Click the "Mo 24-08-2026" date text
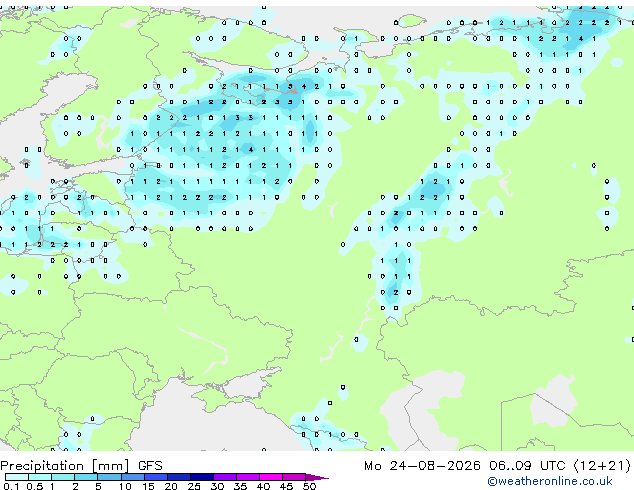The width and height of the screenshot is (634, 490). (422, 466)
